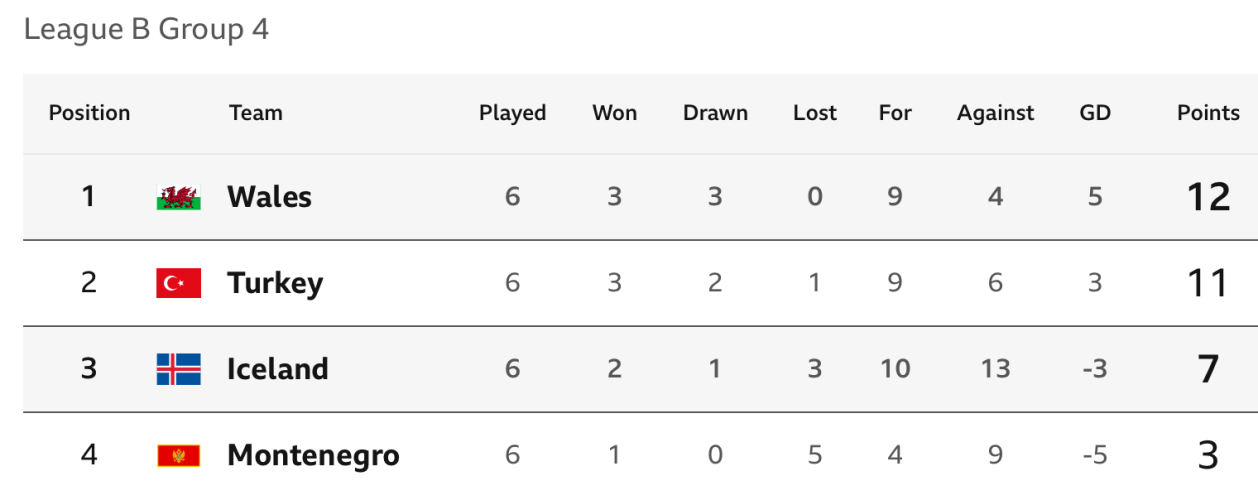The width and height of the screenshot is (1258, 500).
Task: Click the Position column header
Action: click(x=89, y=113)
